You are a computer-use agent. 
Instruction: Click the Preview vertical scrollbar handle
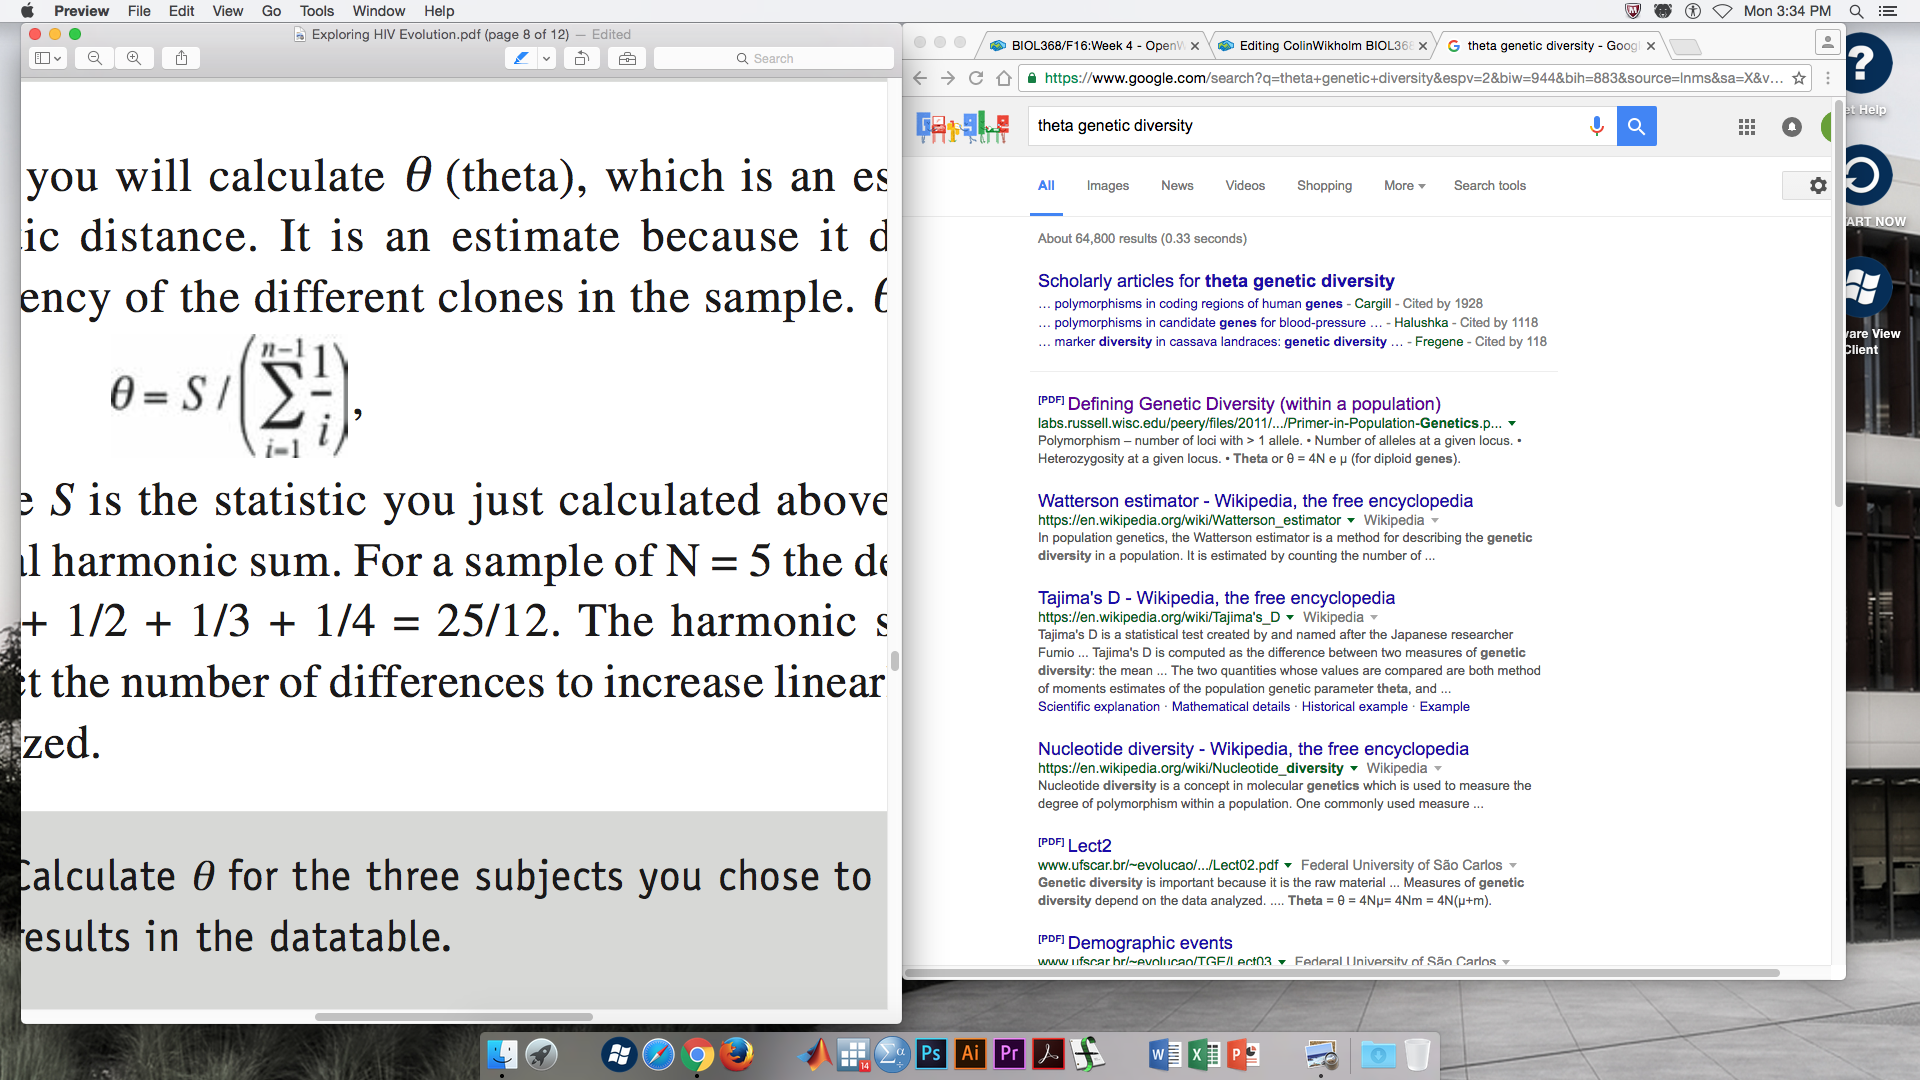pos(894,661)
